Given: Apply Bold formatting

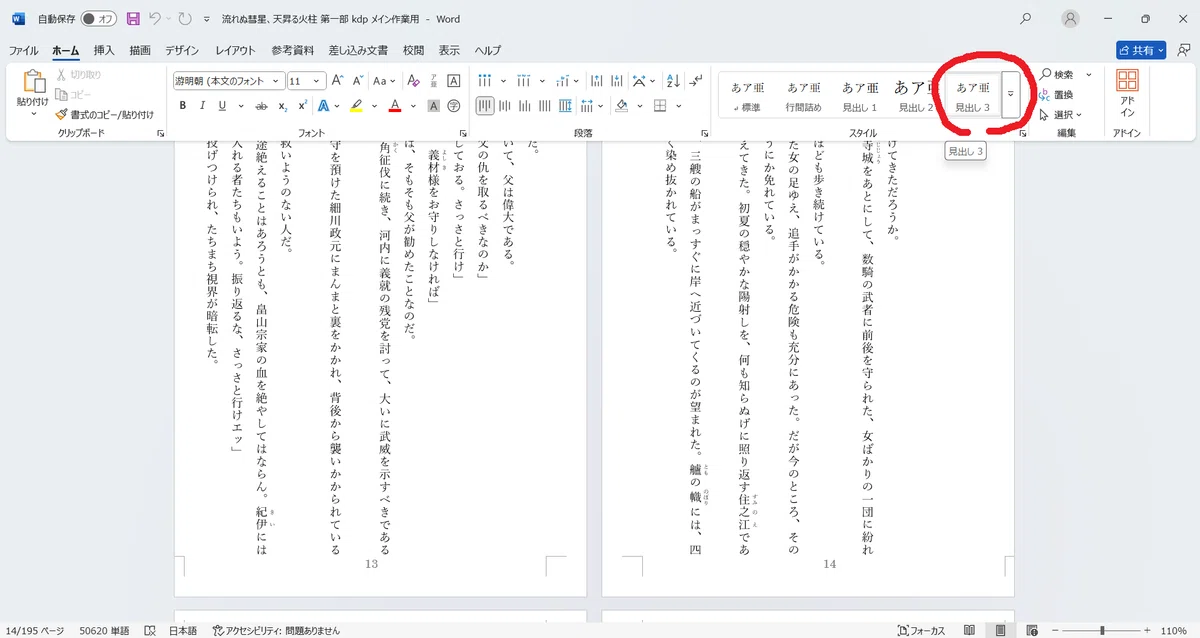Looking at the screenshot, I should pyautogui.click(x=183, y=105).
